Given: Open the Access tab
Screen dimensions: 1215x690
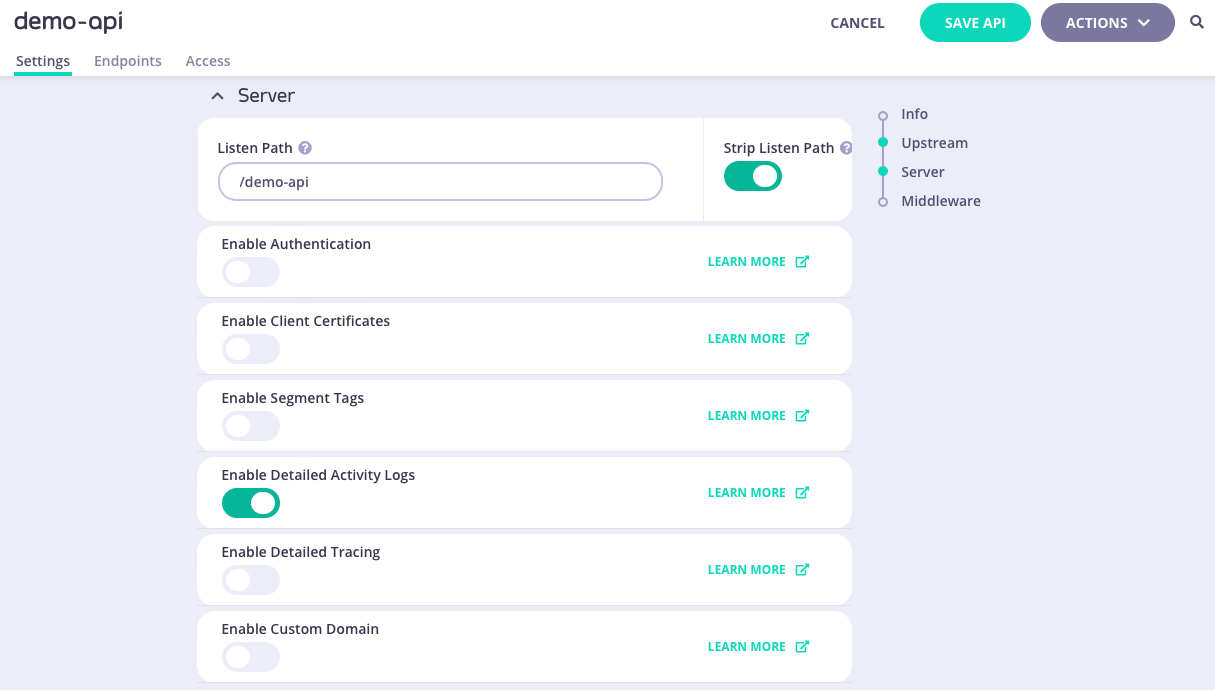Looking at the screenshot, I should coord(207,60).
